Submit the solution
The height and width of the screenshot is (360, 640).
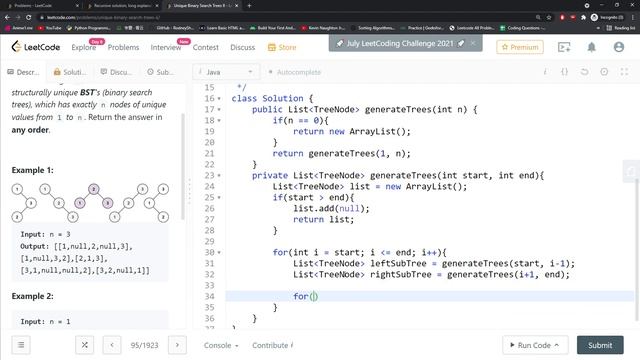600,345
